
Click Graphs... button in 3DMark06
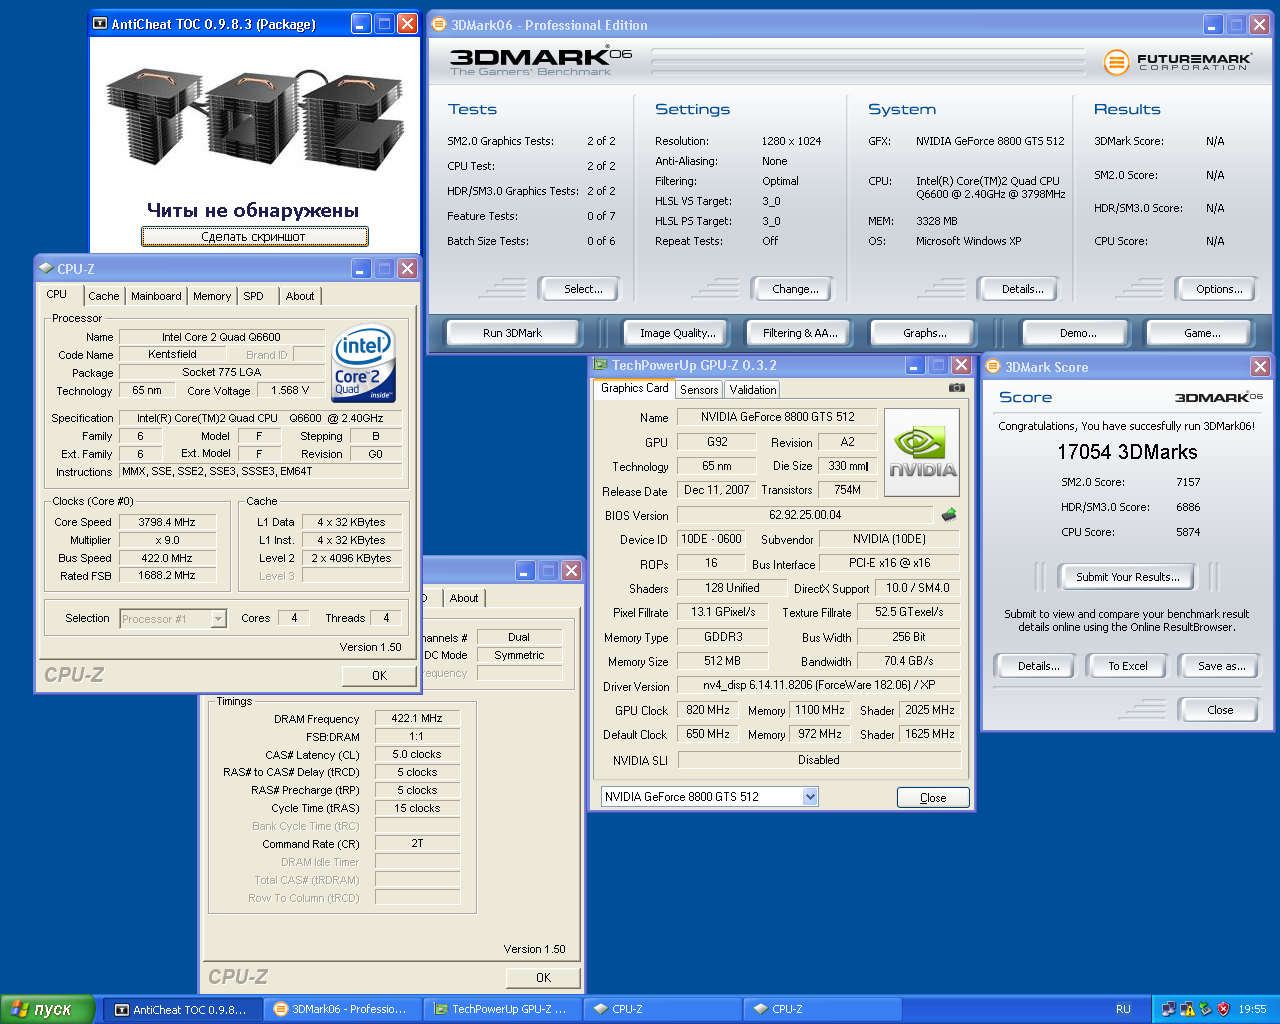tap(925, 333)
